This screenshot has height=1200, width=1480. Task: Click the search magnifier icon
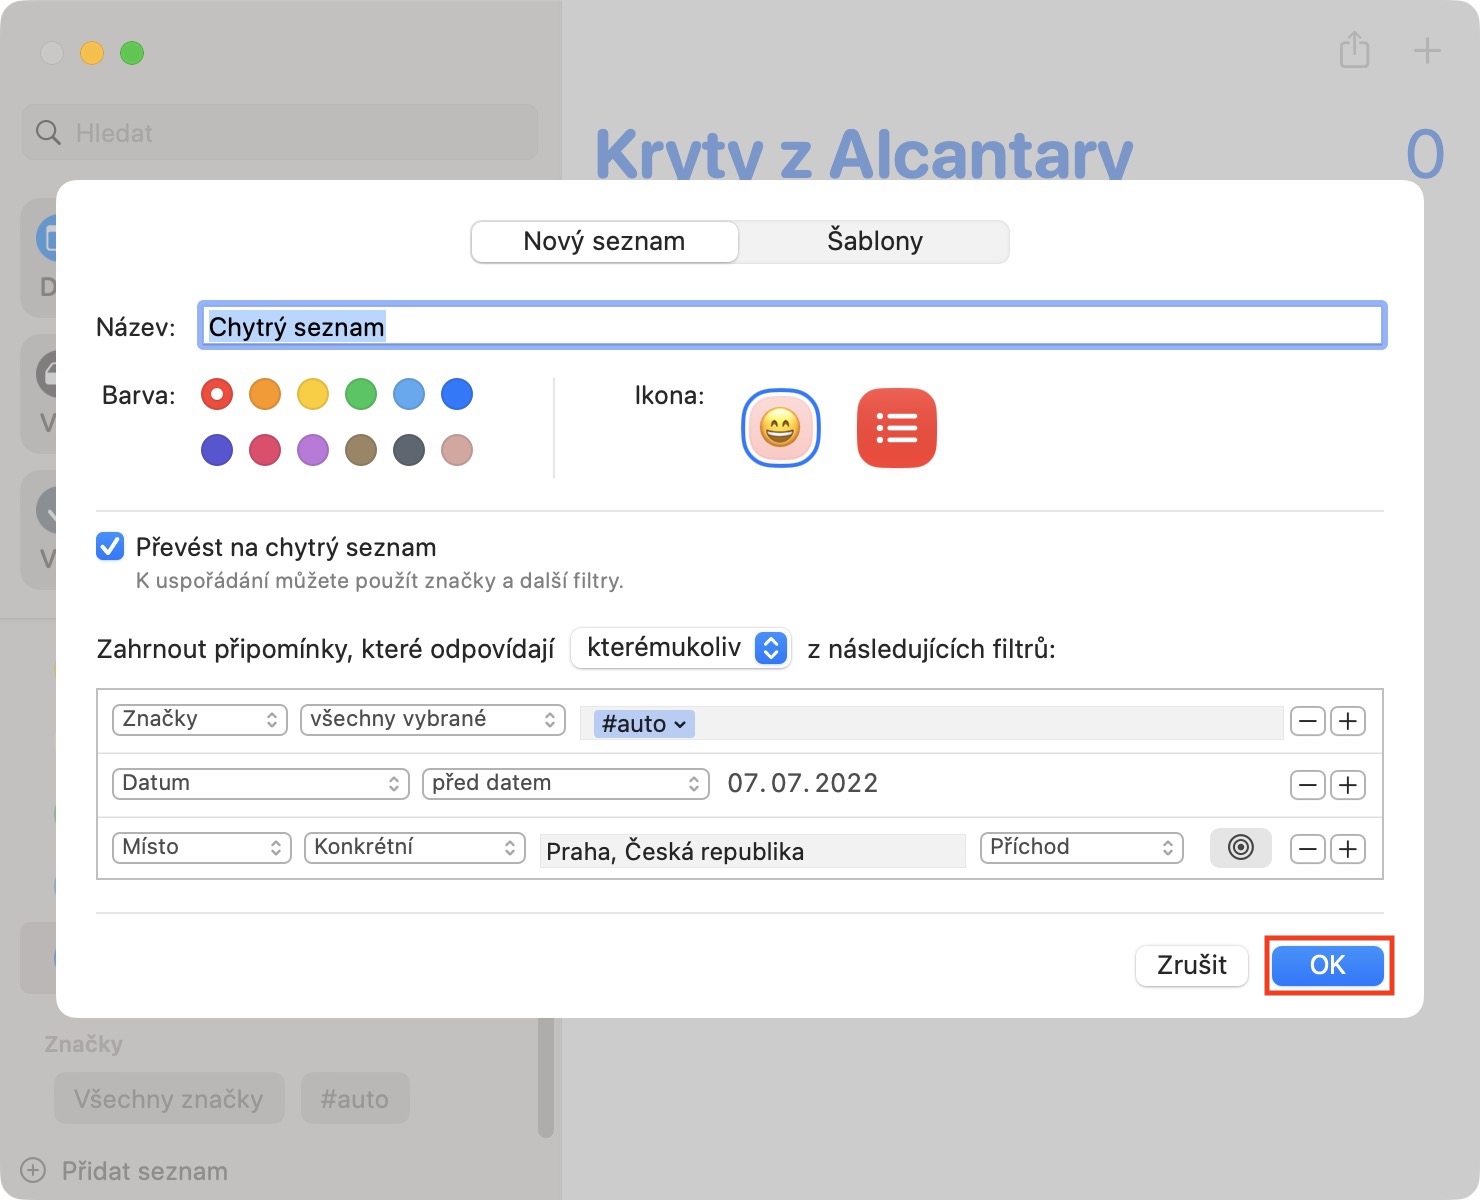click(48, 133)
